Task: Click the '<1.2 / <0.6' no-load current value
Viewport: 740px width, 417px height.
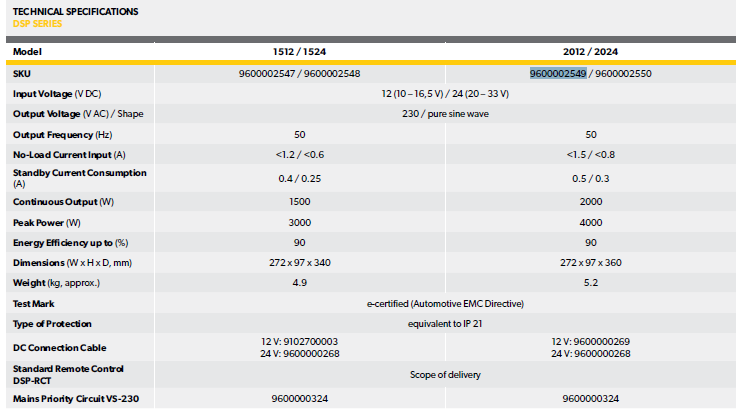Action: (298, 155)
